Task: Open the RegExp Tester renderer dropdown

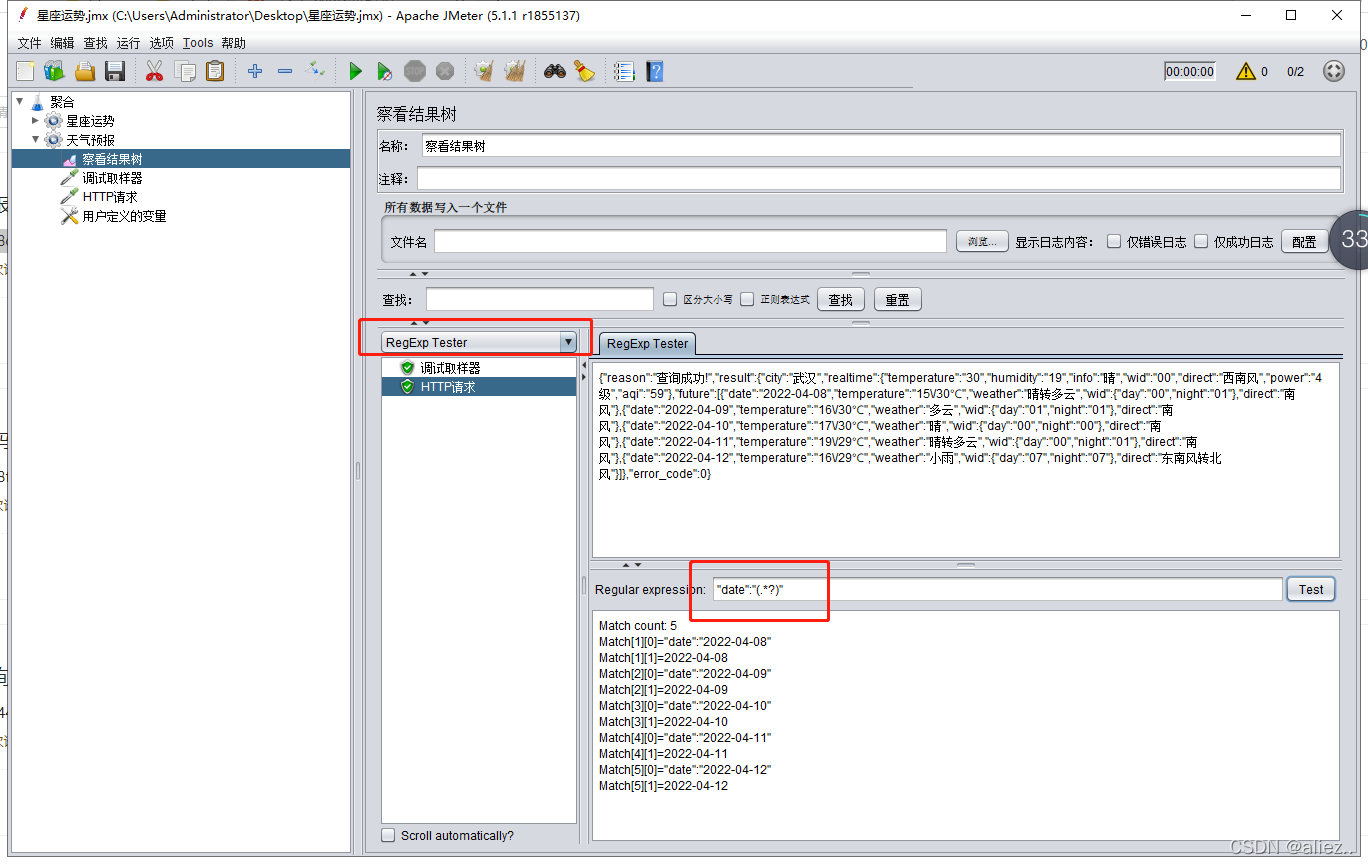Action: pyautogui.click(x=479, y=343)
